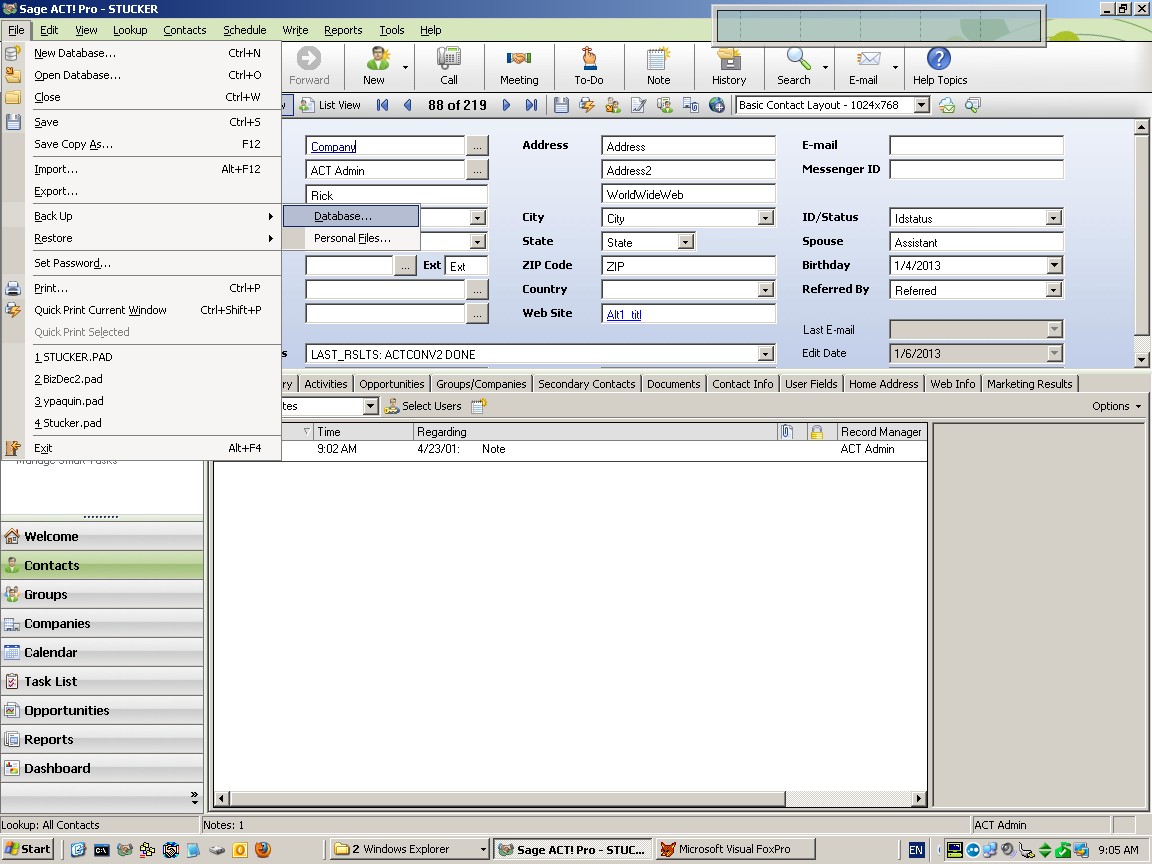
Task: Open Help Topics question mark icon
Action: point(939,59)
